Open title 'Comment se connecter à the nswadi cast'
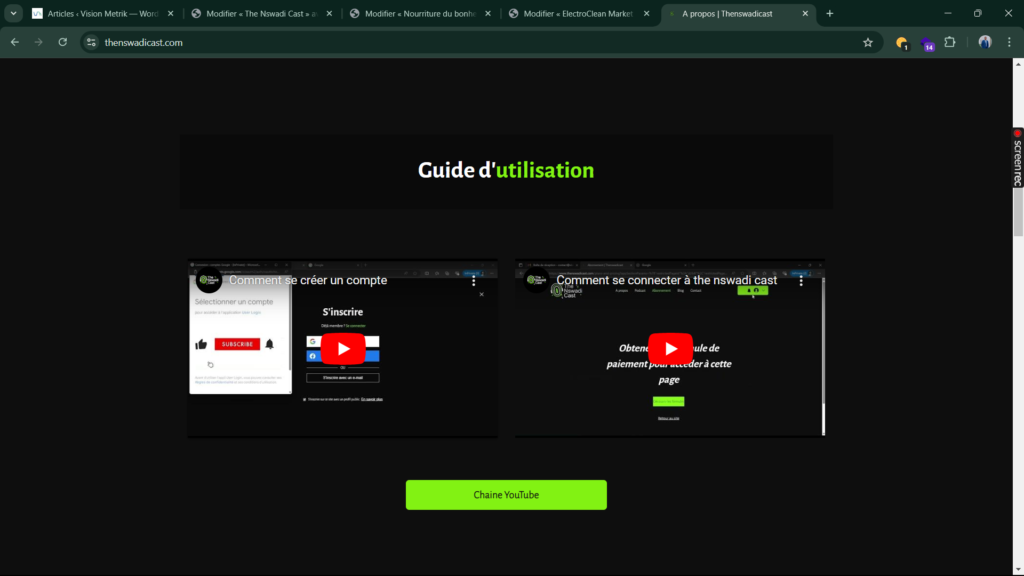The image size is (1024, 576). pos(666,280)
